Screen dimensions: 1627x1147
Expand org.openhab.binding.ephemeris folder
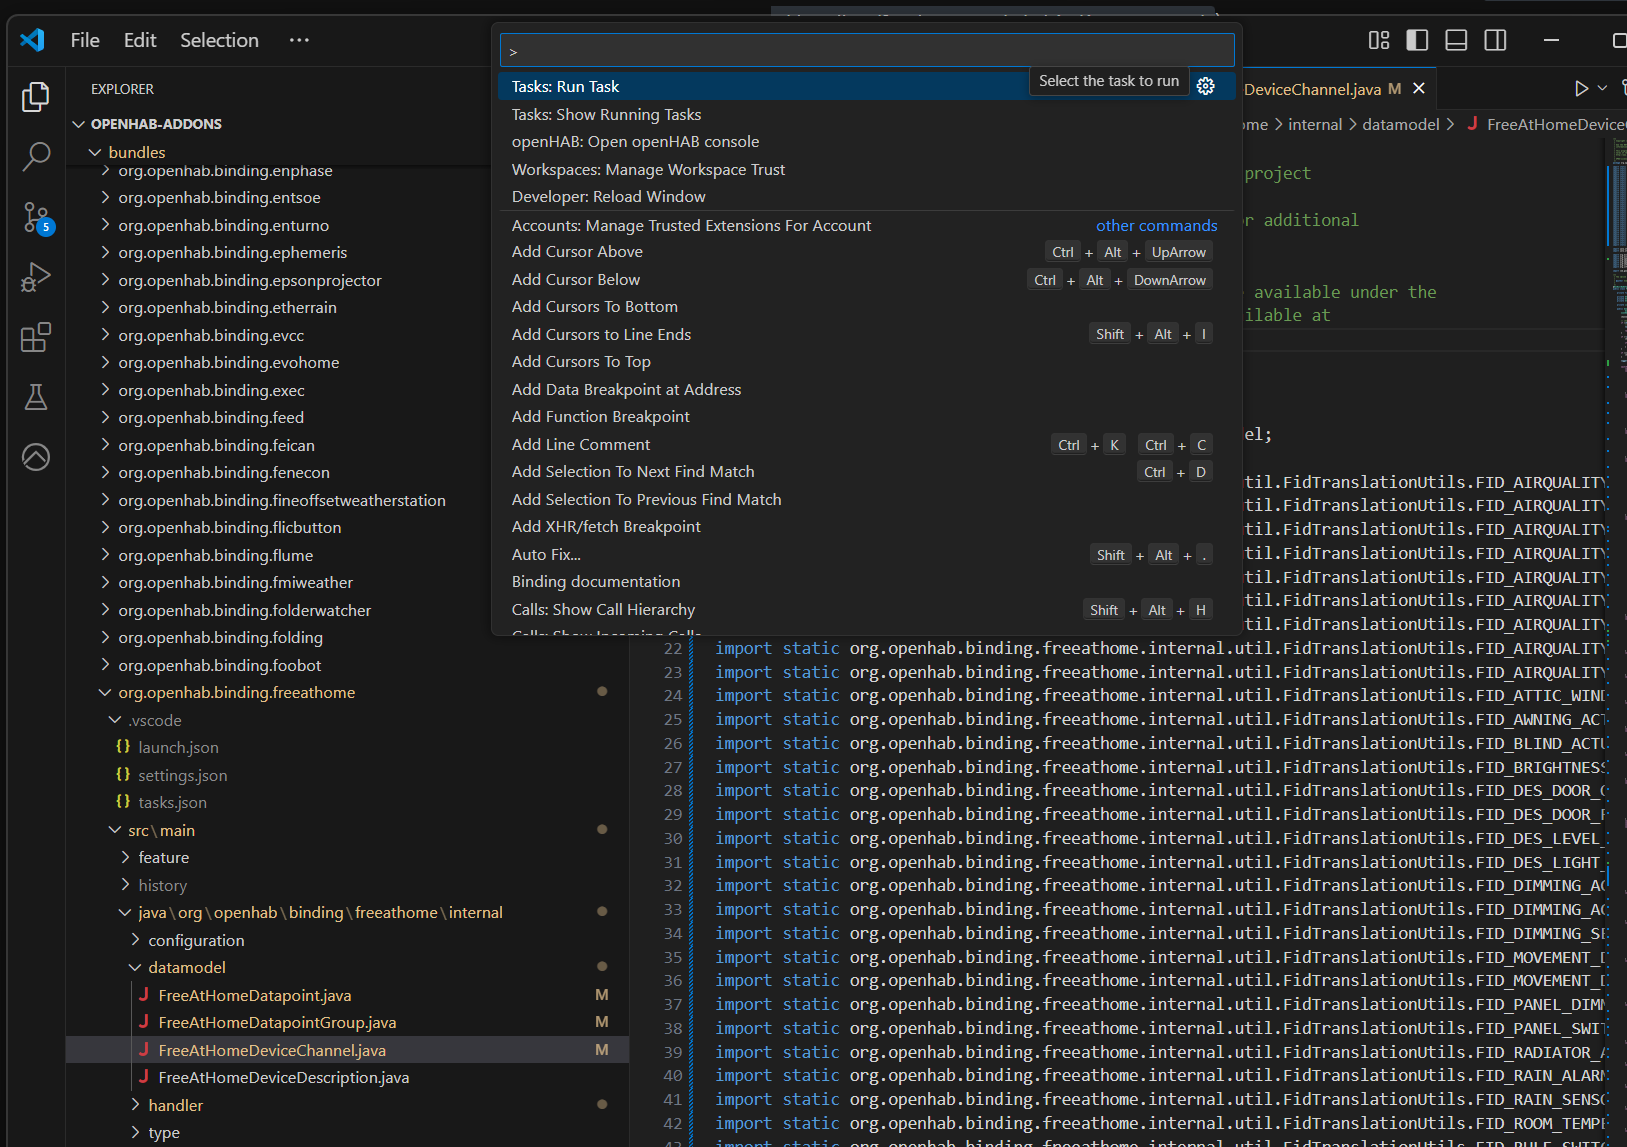click(x=233, y=252)
